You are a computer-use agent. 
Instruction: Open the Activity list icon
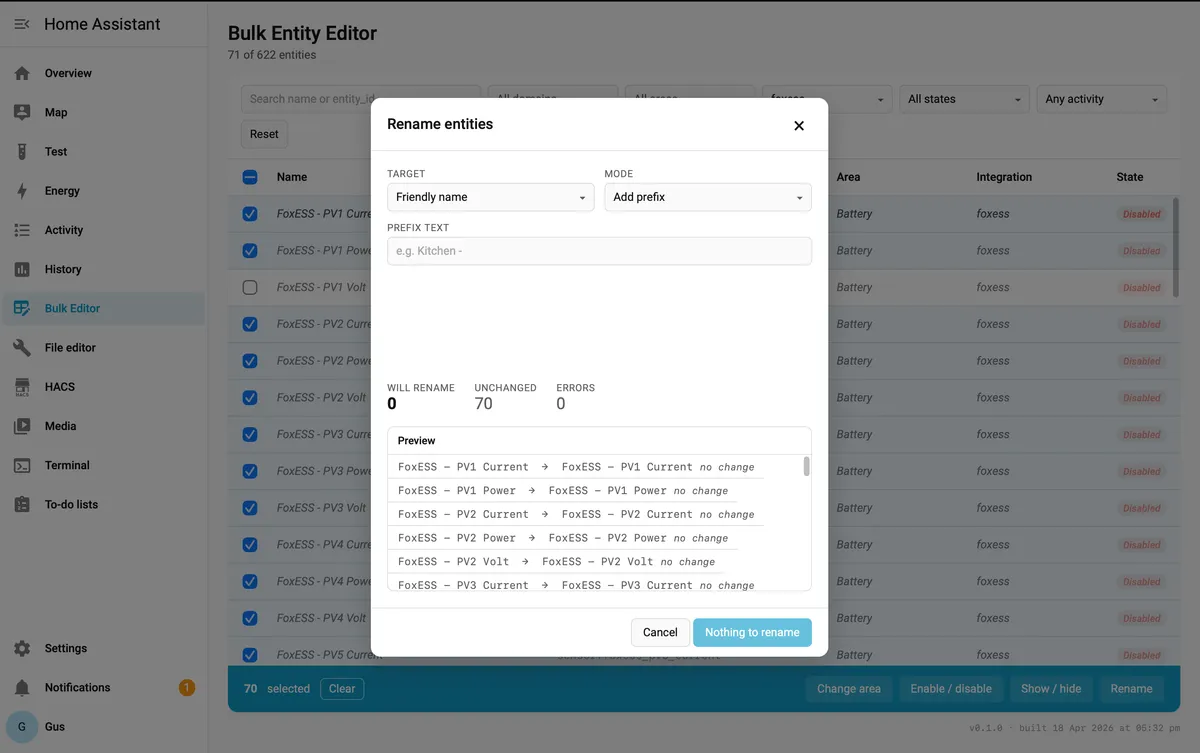22,230
